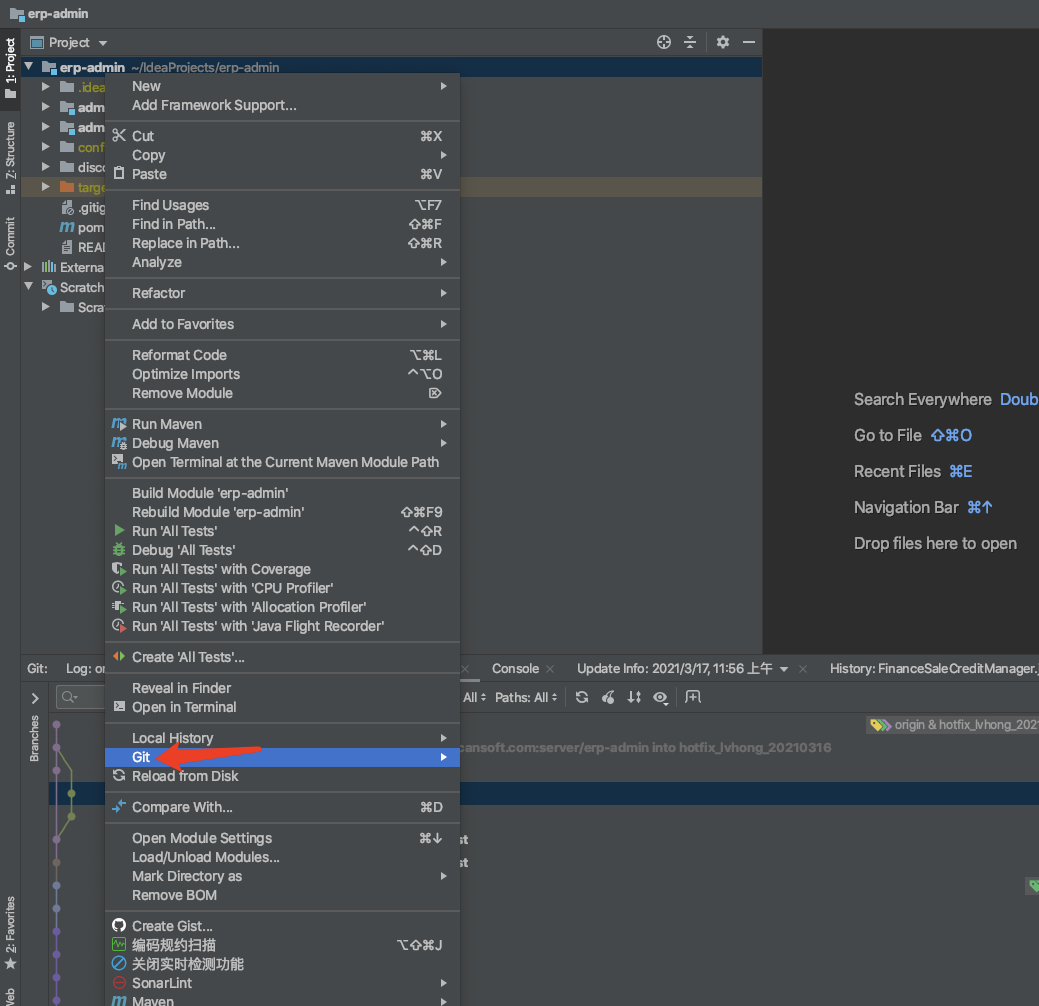The image size is (1039, 1006).
Task: Open the Refactor submenu
Action: point(282,293)
